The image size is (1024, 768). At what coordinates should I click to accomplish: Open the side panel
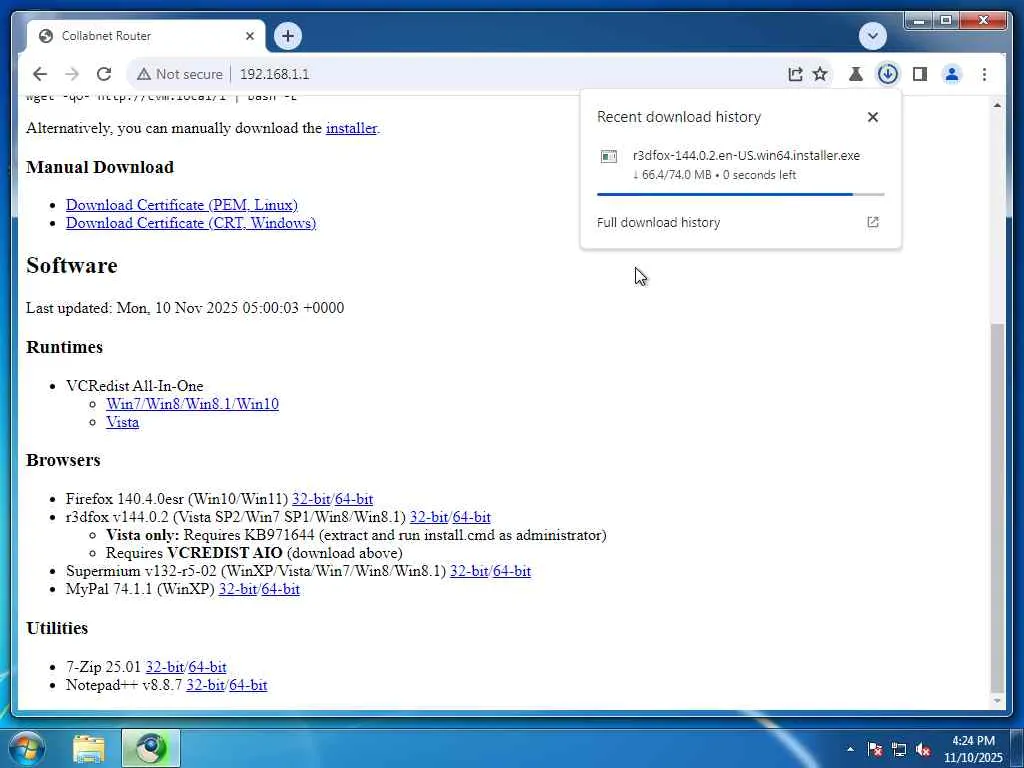click(x=920, y=74)
